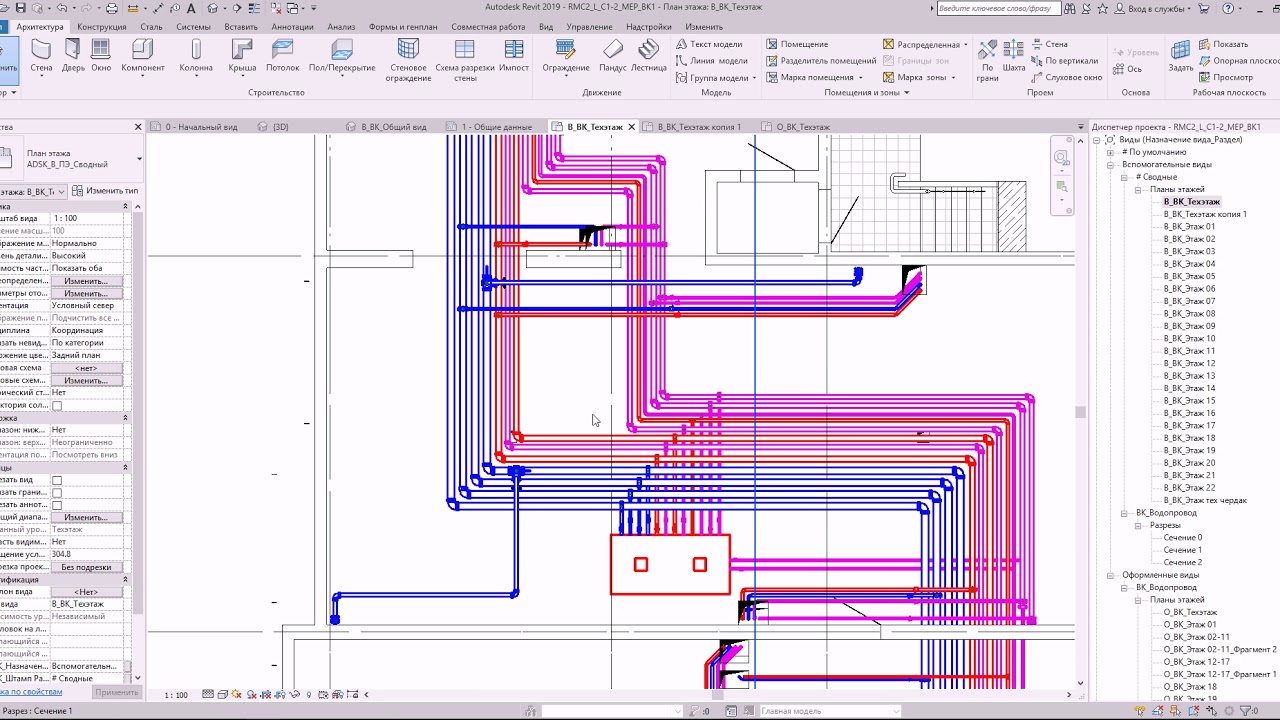Viewport: 1280px width, 720px height.
Task: Click the Изменить button next to секущий диапазон
Action: pyautogui.click(x=86, y=517)
